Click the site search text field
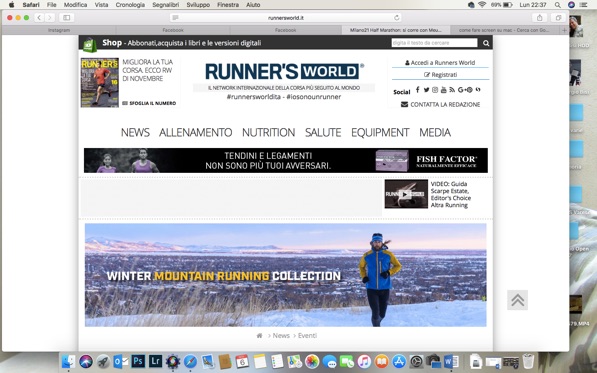The height and width of the screenshot is (373, 597). (434, 43)
